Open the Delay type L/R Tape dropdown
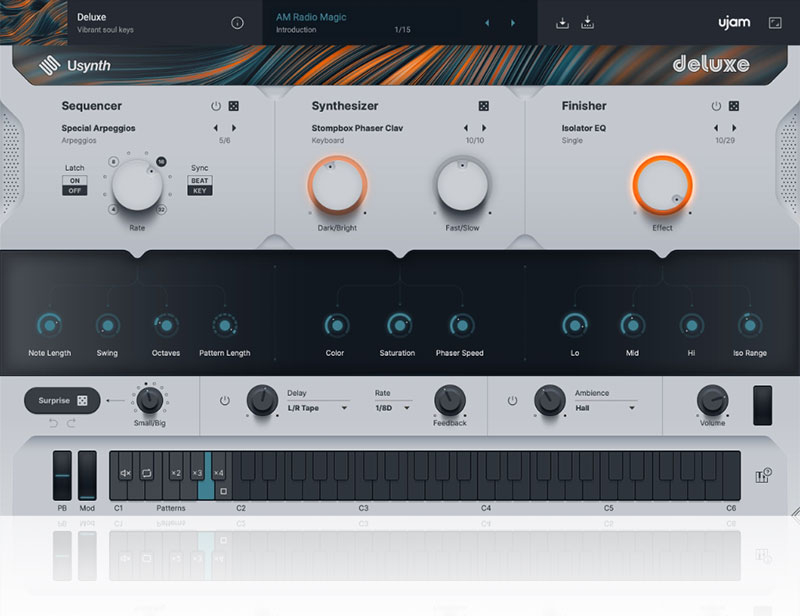The image size is (800, 616). (318, 408)
